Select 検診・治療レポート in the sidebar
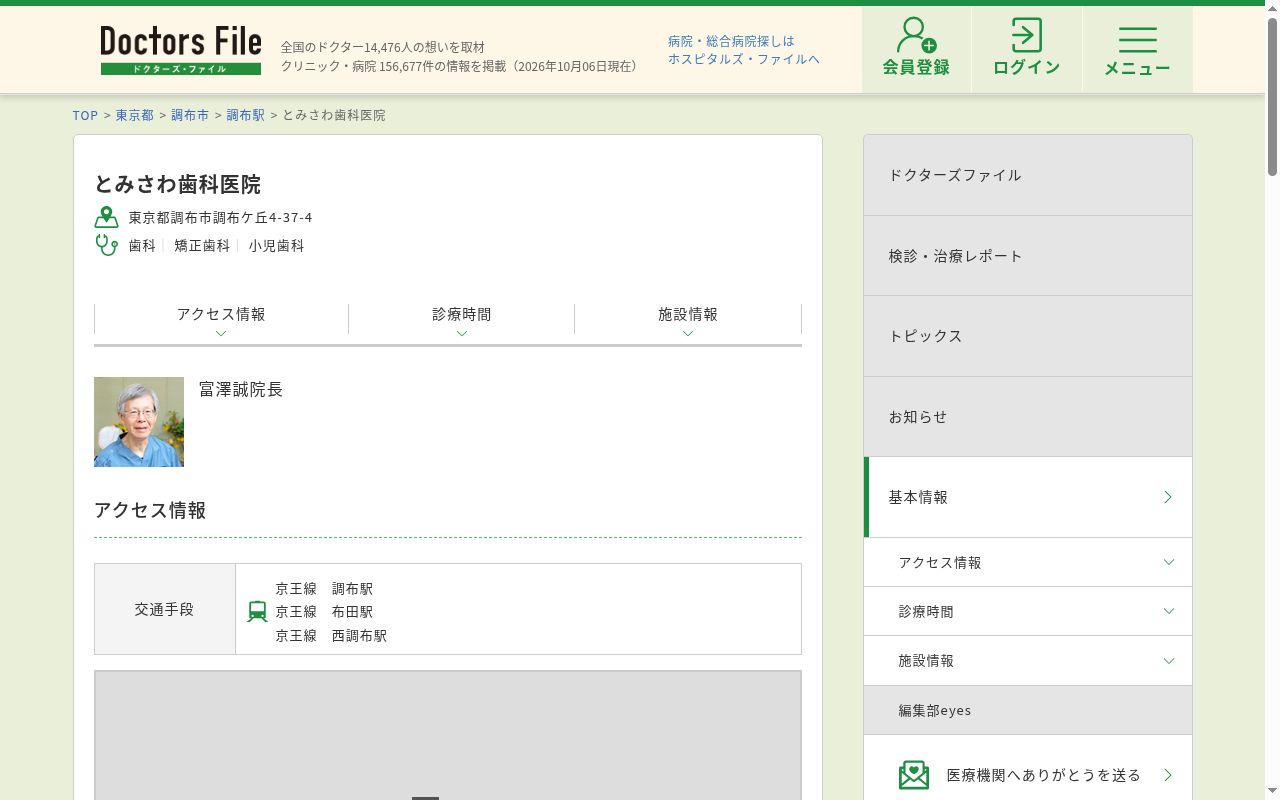 click(x=1028, y=256)
